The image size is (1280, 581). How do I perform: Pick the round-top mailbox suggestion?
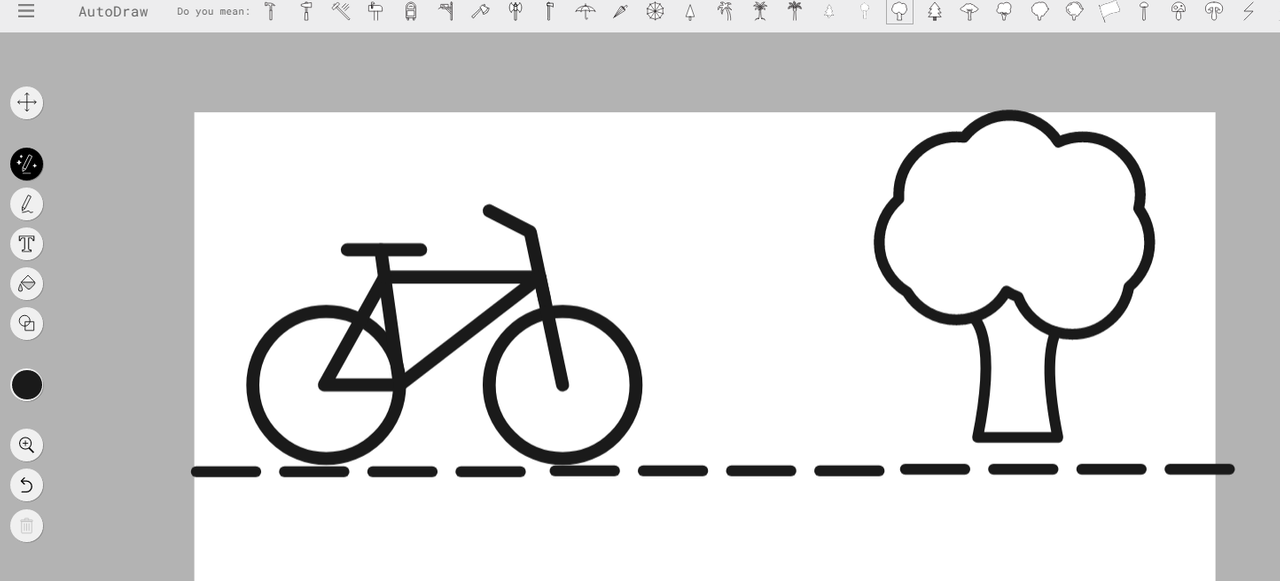411,11
